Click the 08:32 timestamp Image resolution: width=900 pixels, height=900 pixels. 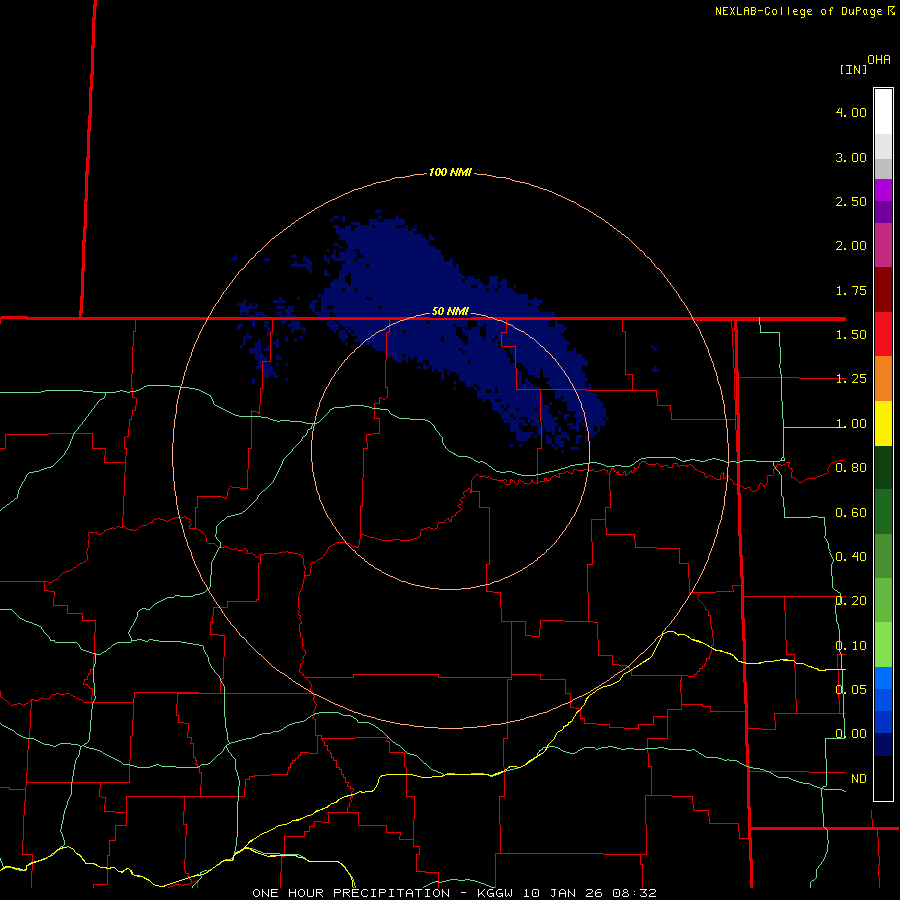[x=634, y=893]
